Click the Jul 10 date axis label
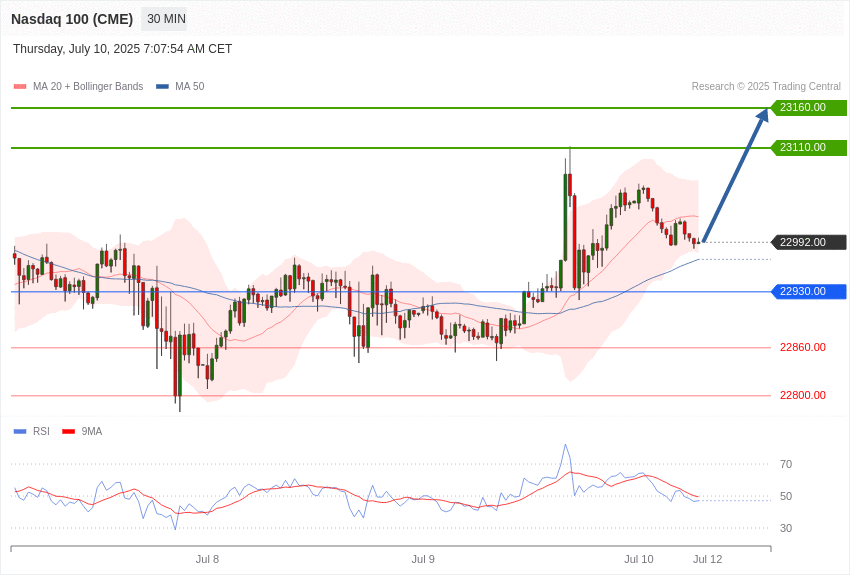Screen dimensions: 850x576 point(639,559)
